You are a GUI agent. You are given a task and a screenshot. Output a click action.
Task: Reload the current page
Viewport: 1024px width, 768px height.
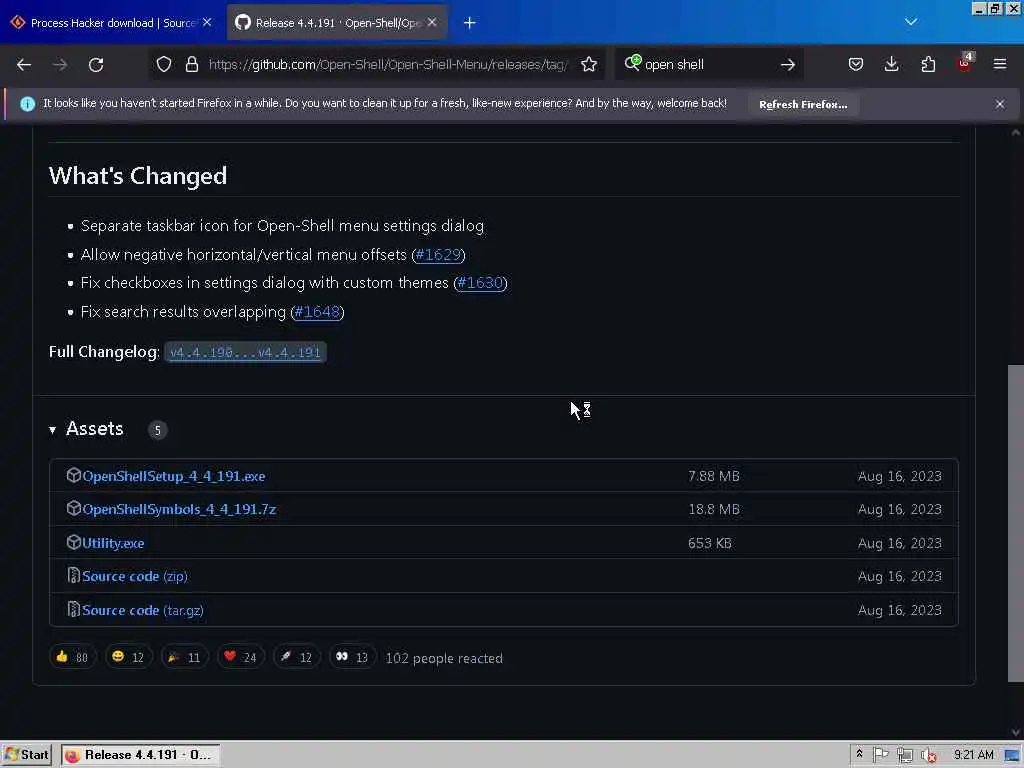[x=96, y=65]
